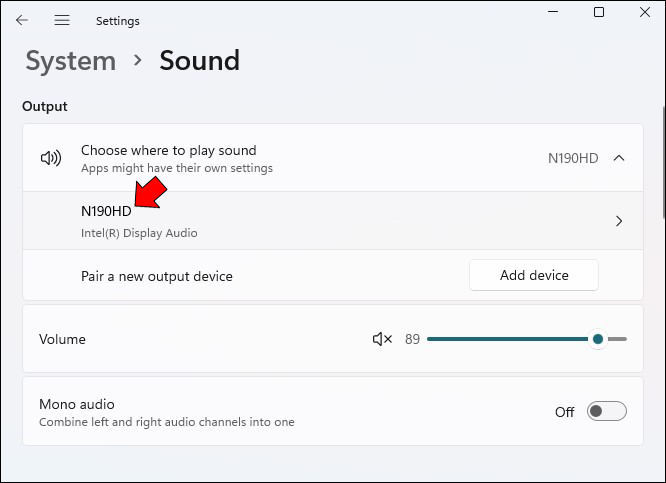
Task: Select the N190HD output device
Action: [106, 211]
